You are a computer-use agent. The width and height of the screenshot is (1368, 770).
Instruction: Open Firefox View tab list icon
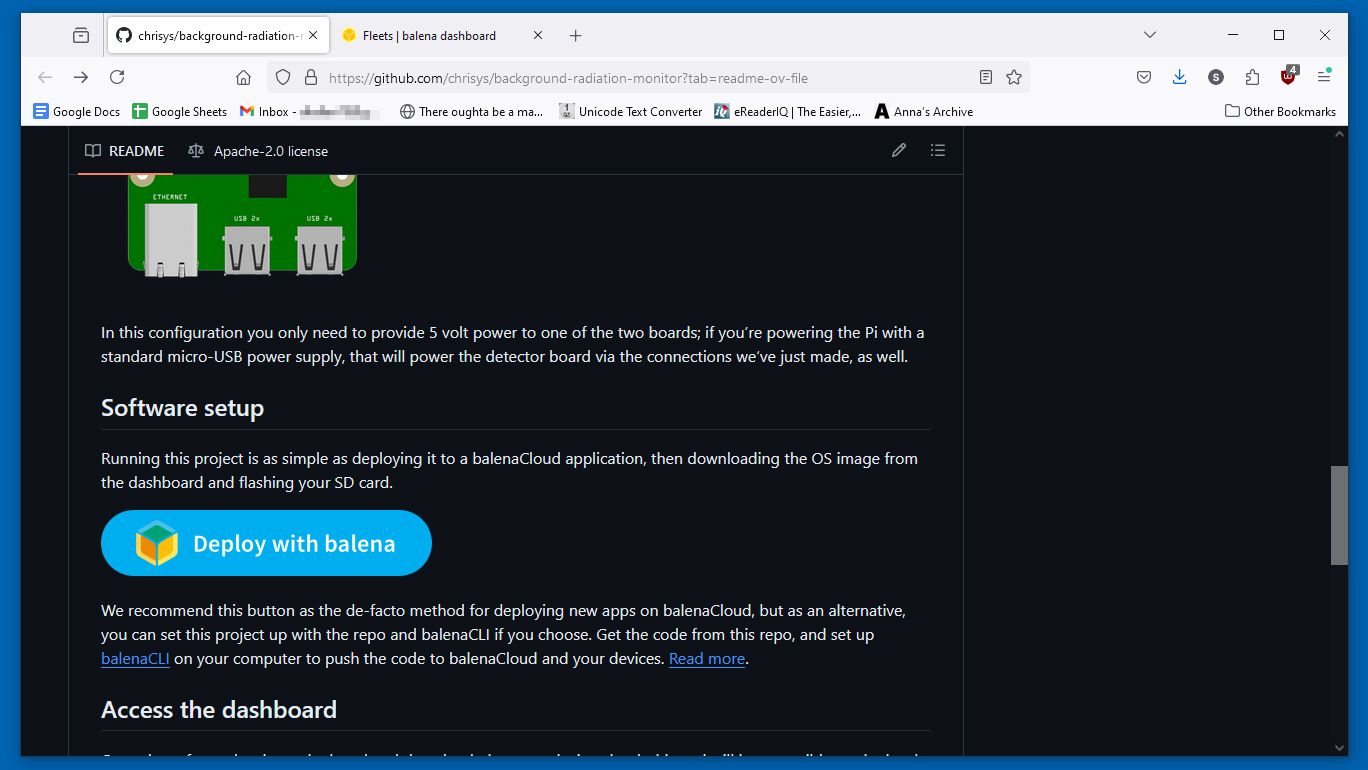click(81, 35)
